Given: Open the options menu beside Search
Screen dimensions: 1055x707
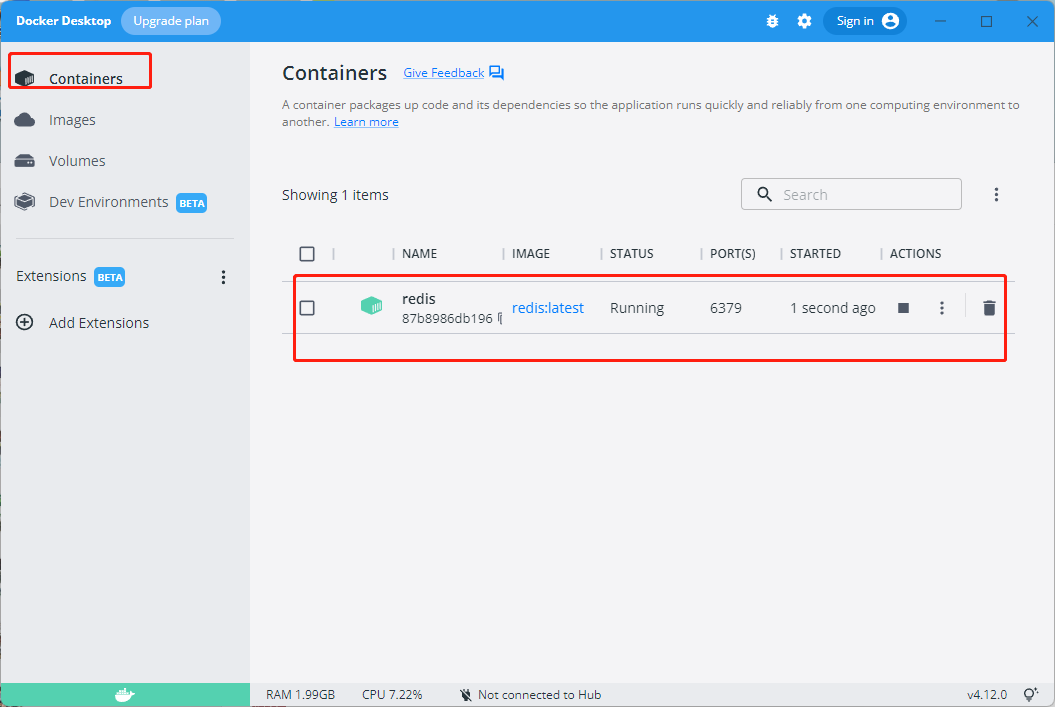Looking at the screenshot, I should point(996,194).
